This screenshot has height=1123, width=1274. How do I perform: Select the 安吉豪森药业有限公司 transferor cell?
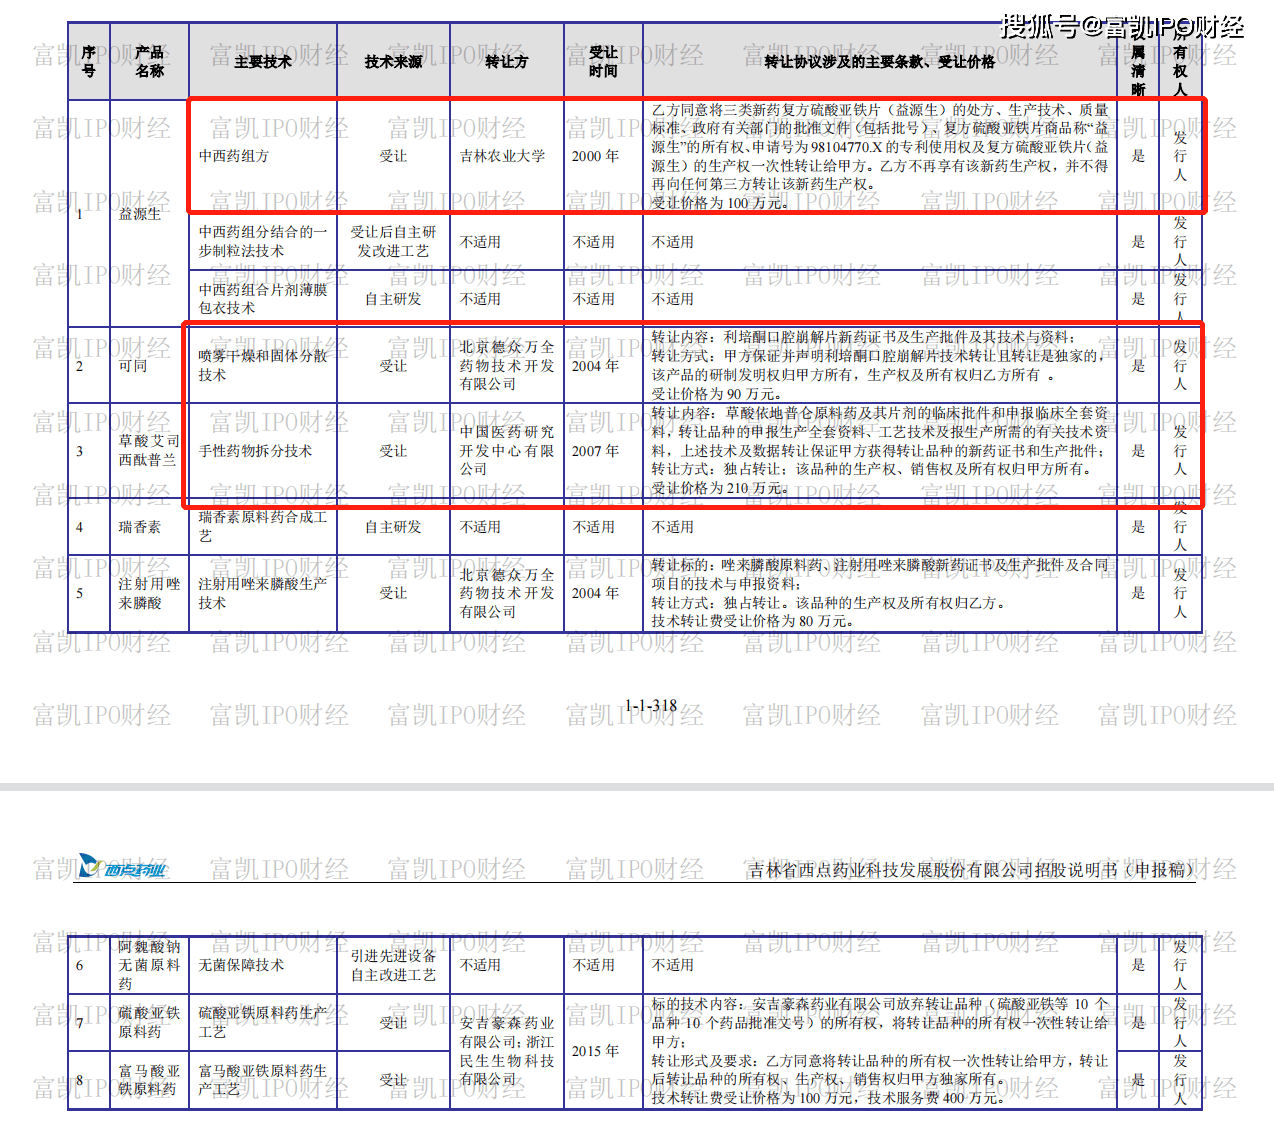[507, 1051]
